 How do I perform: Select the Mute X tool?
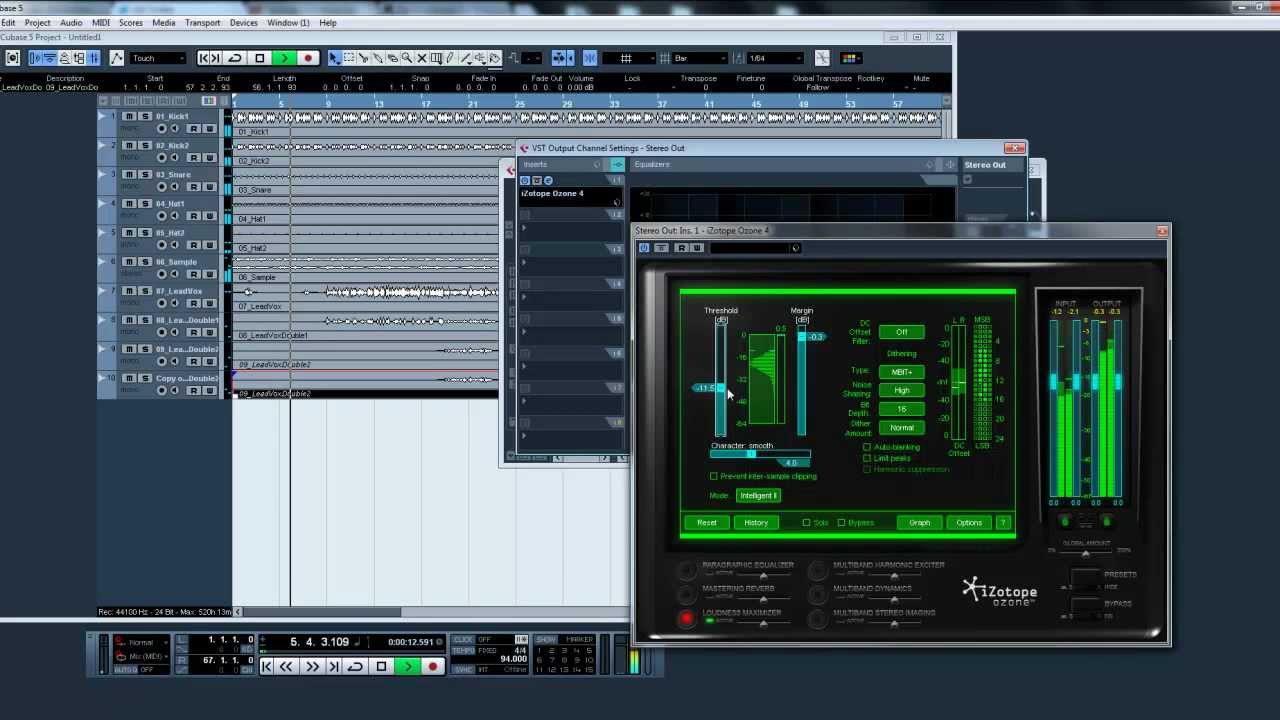(x=422, y=58)
